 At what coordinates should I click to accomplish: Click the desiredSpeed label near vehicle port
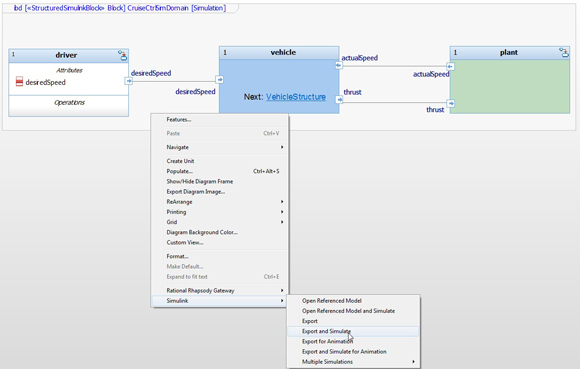pyautogui.click(x=195, y=91)
